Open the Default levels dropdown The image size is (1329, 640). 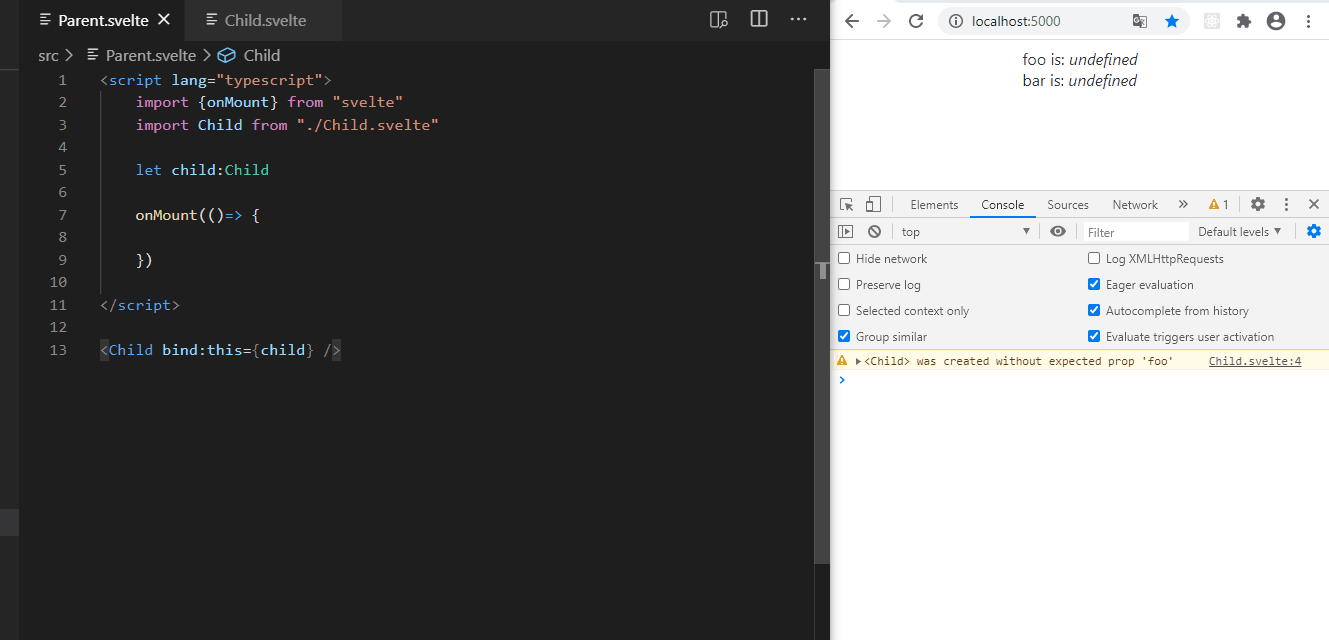coord(1240,232)
